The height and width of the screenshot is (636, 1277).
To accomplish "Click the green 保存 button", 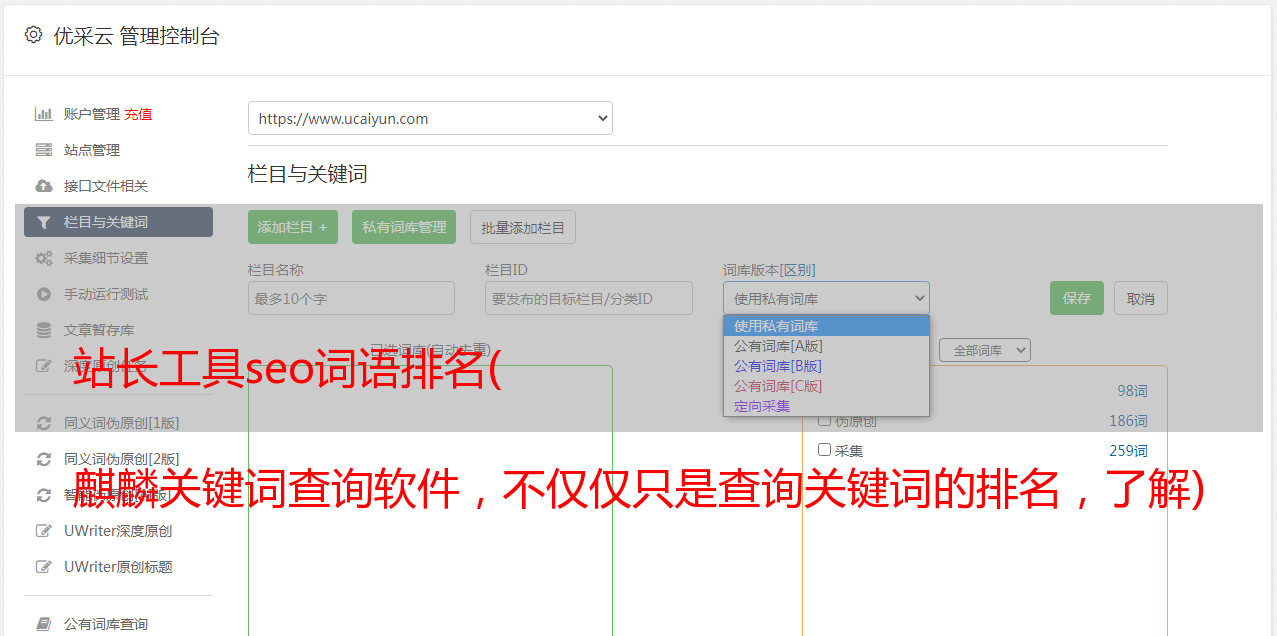I will tap(1077, 298).
